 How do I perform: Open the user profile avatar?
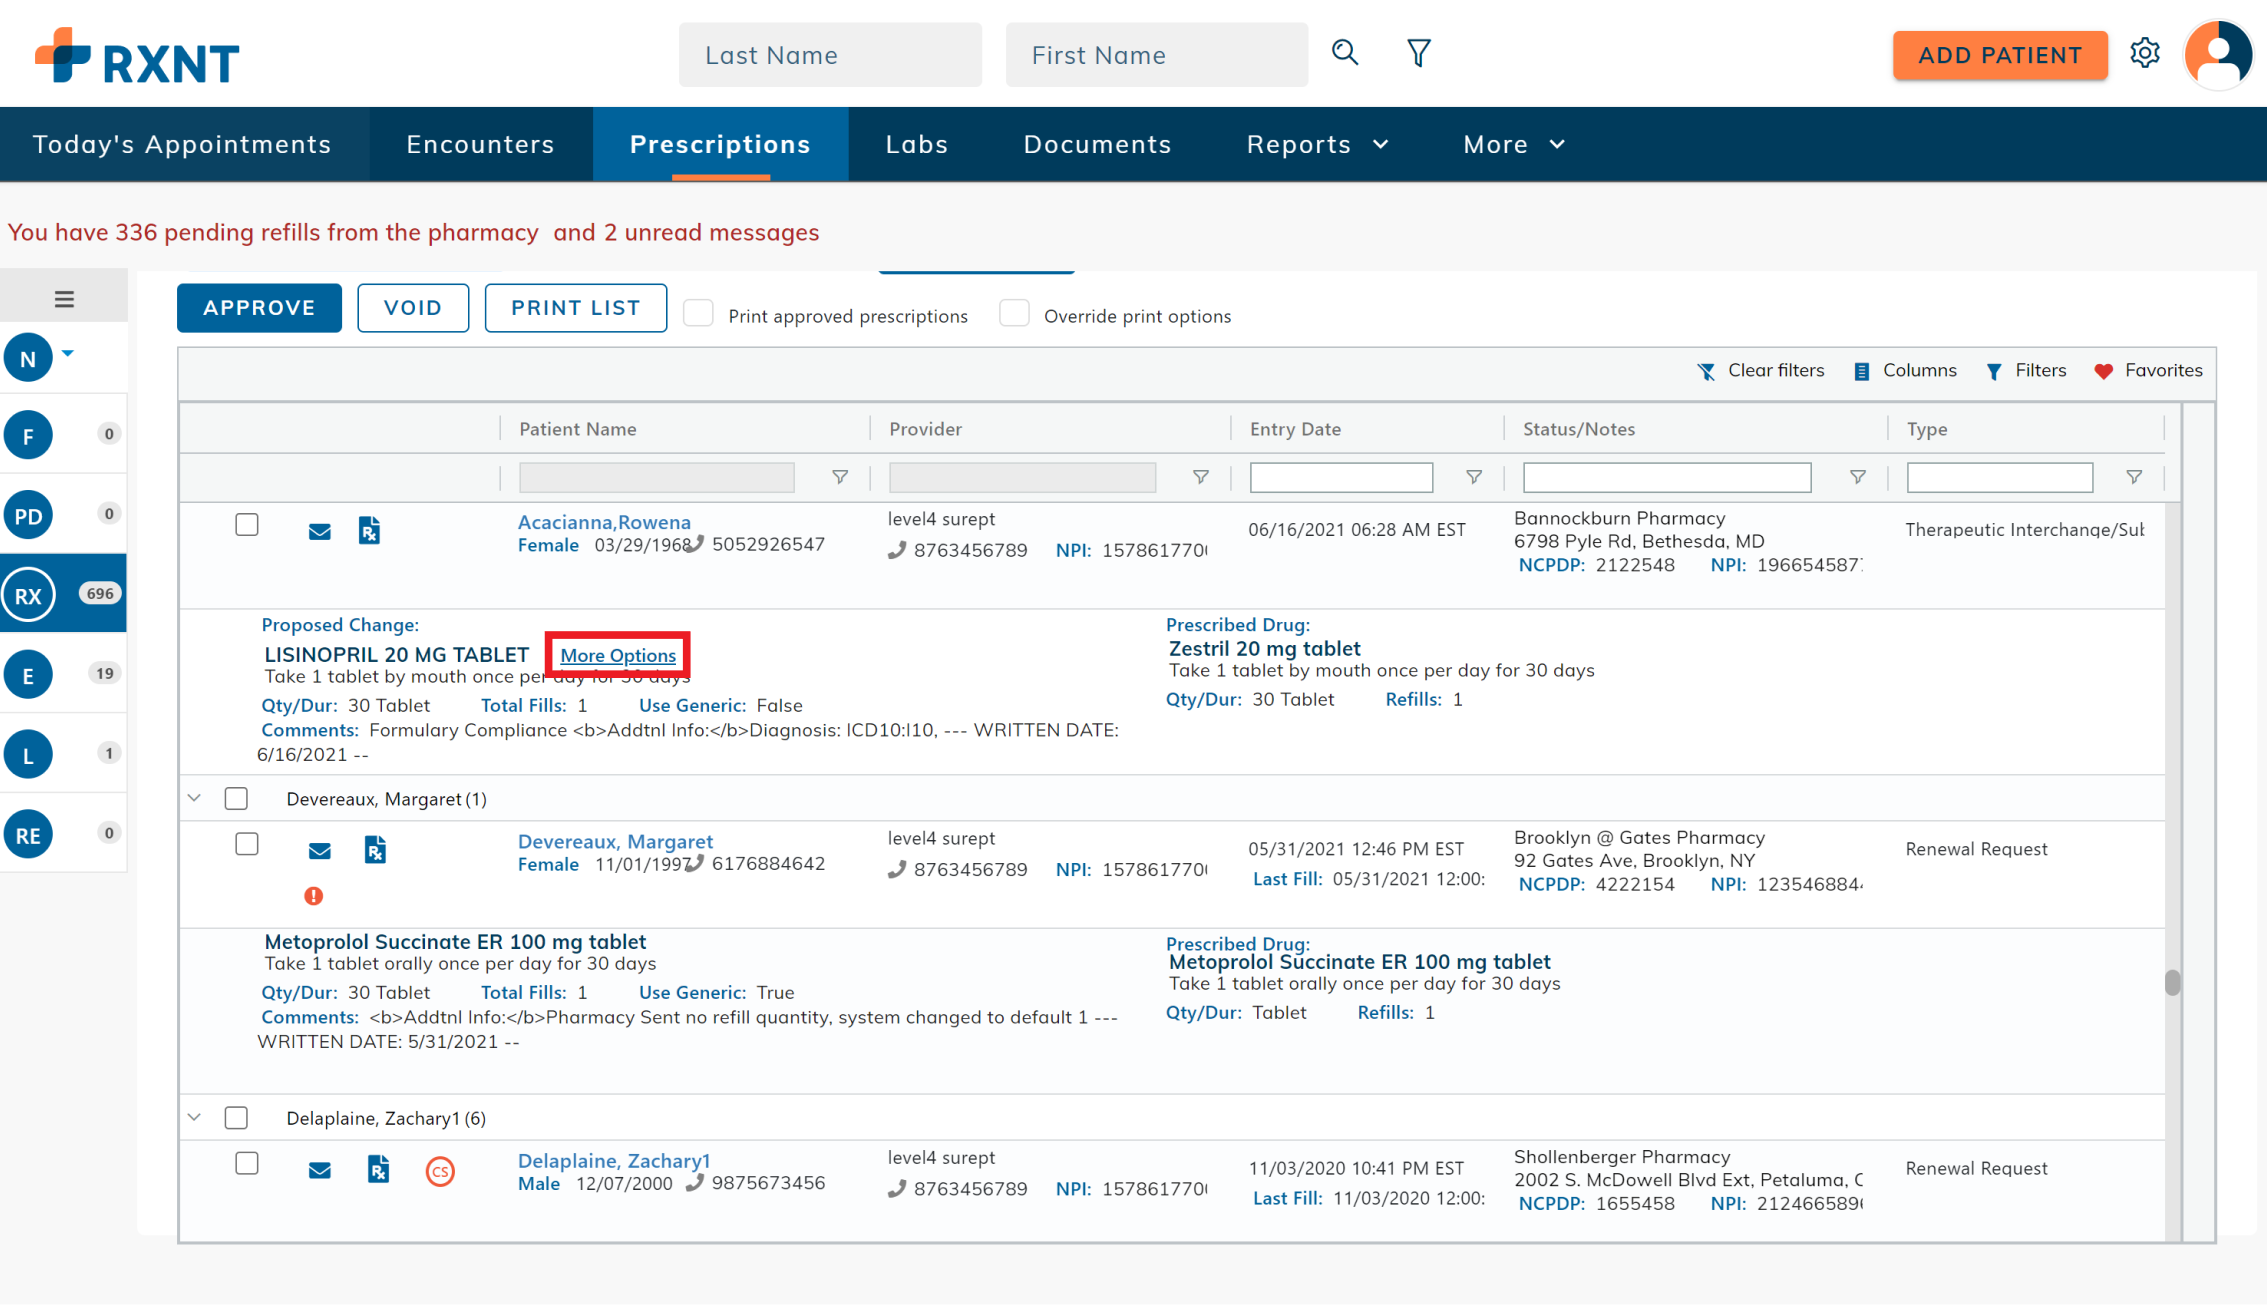[x=2218, y=55]
